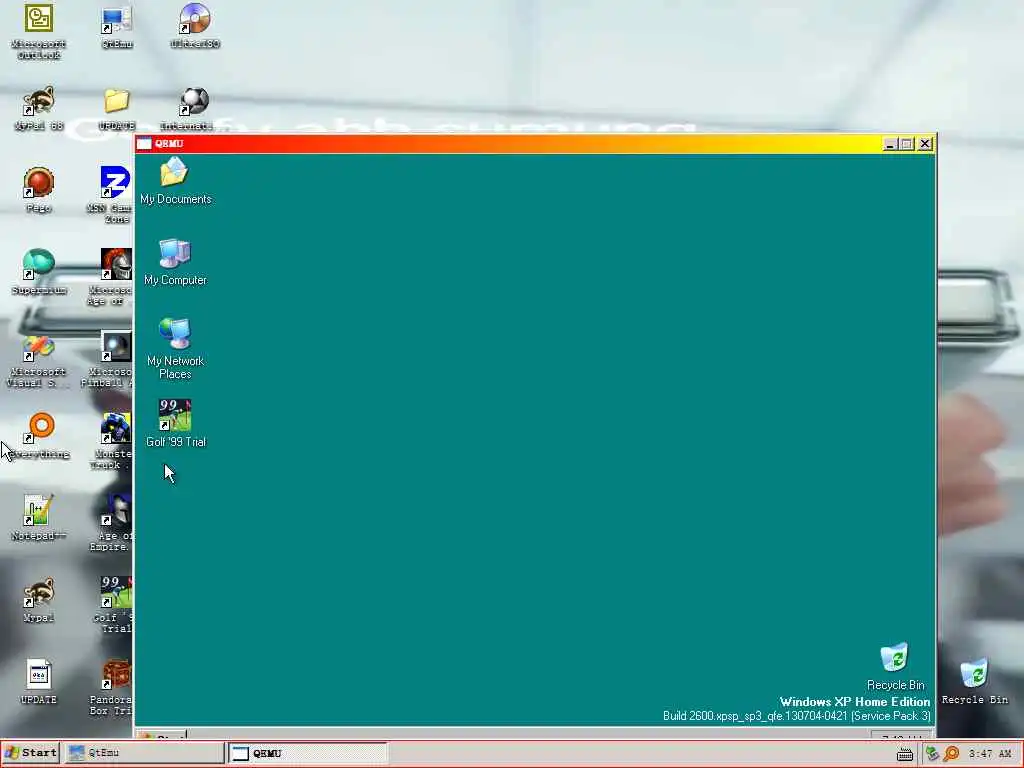Select the UPDATE file icon near Start

39,682
